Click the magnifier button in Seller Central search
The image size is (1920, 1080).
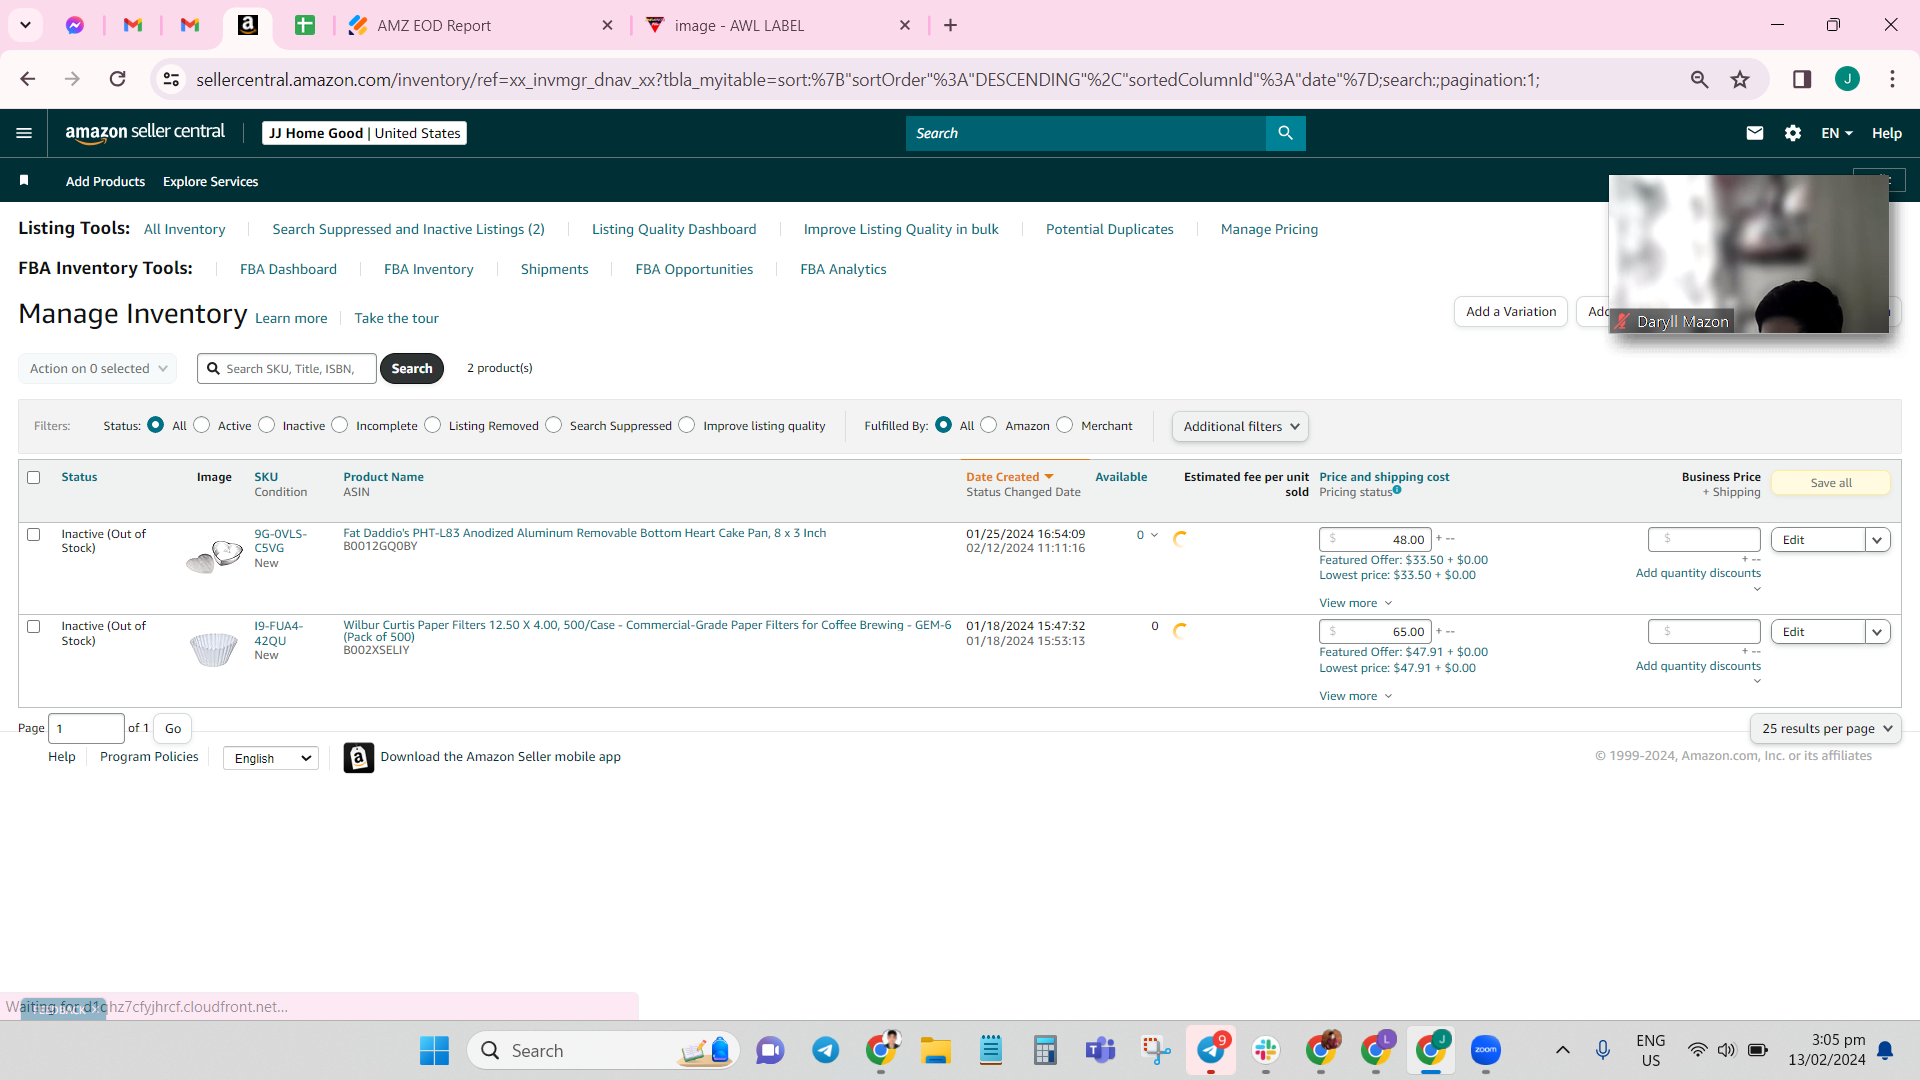coord(1286,133)
